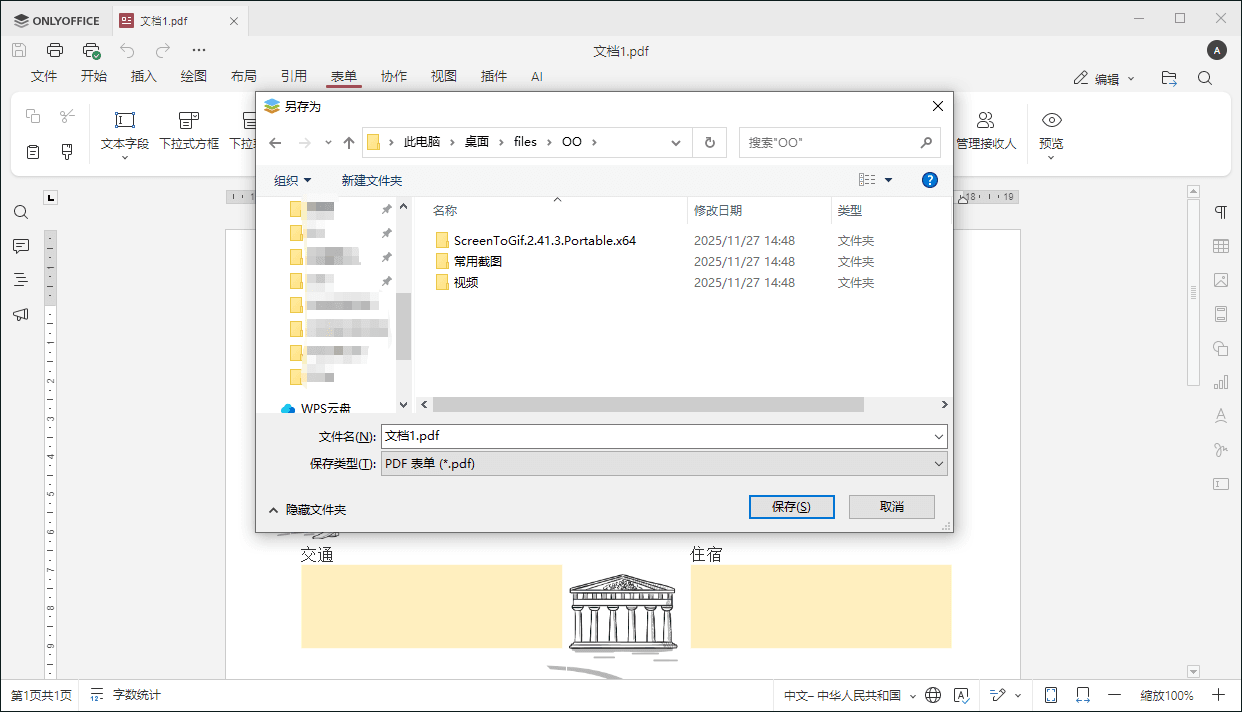Collapse folders with Hide Folders toggle
Screen dimensions: 1242x712
pyautogui.click(x=307, y=509)
